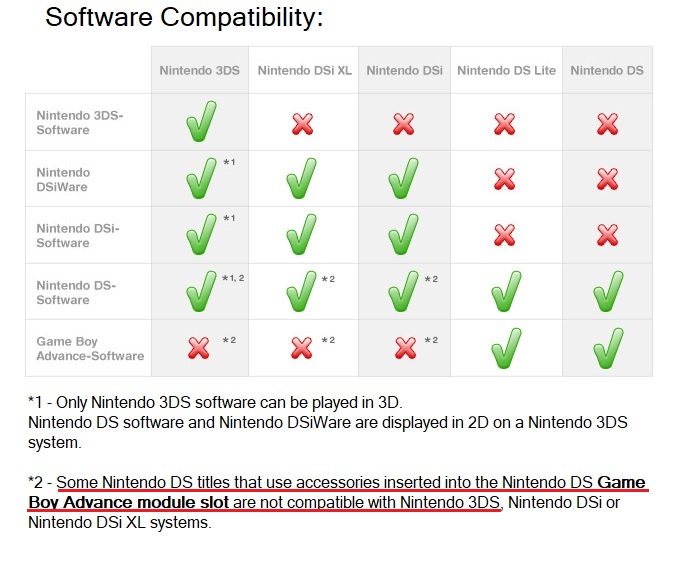Click the Nintendo 3DS-Software row label

80,123
